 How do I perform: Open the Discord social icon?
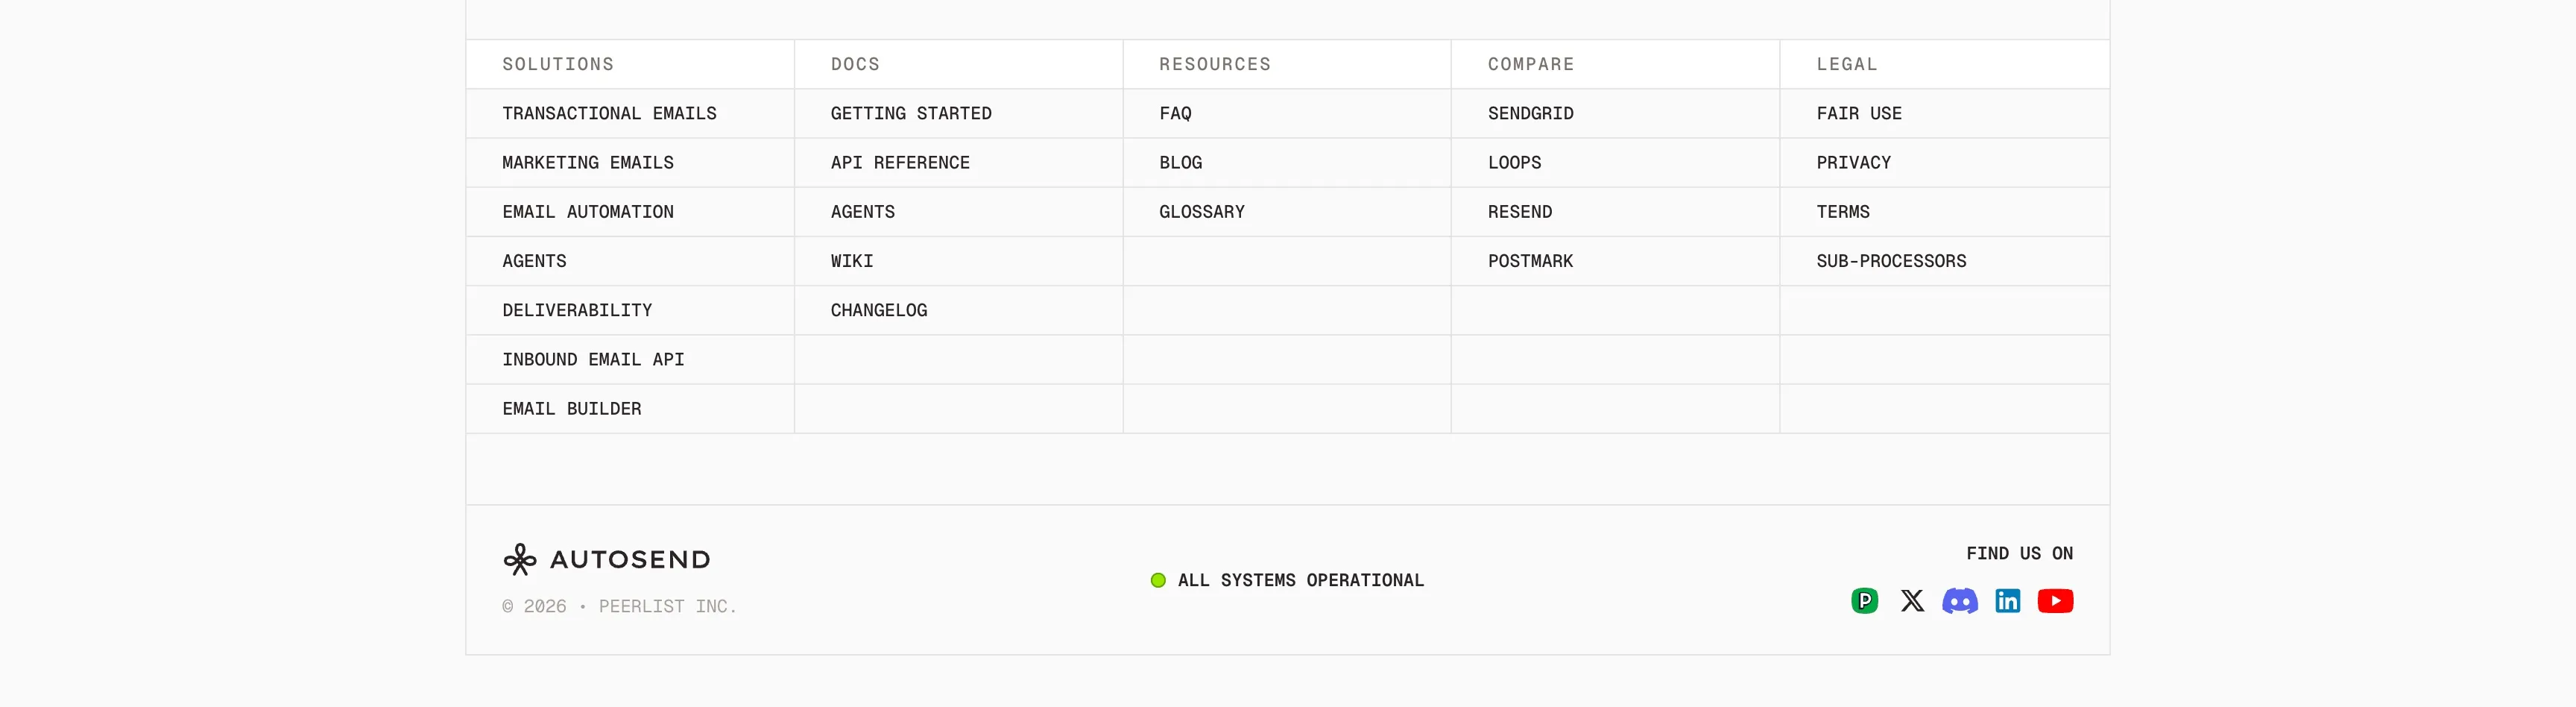coord(1960,601)
